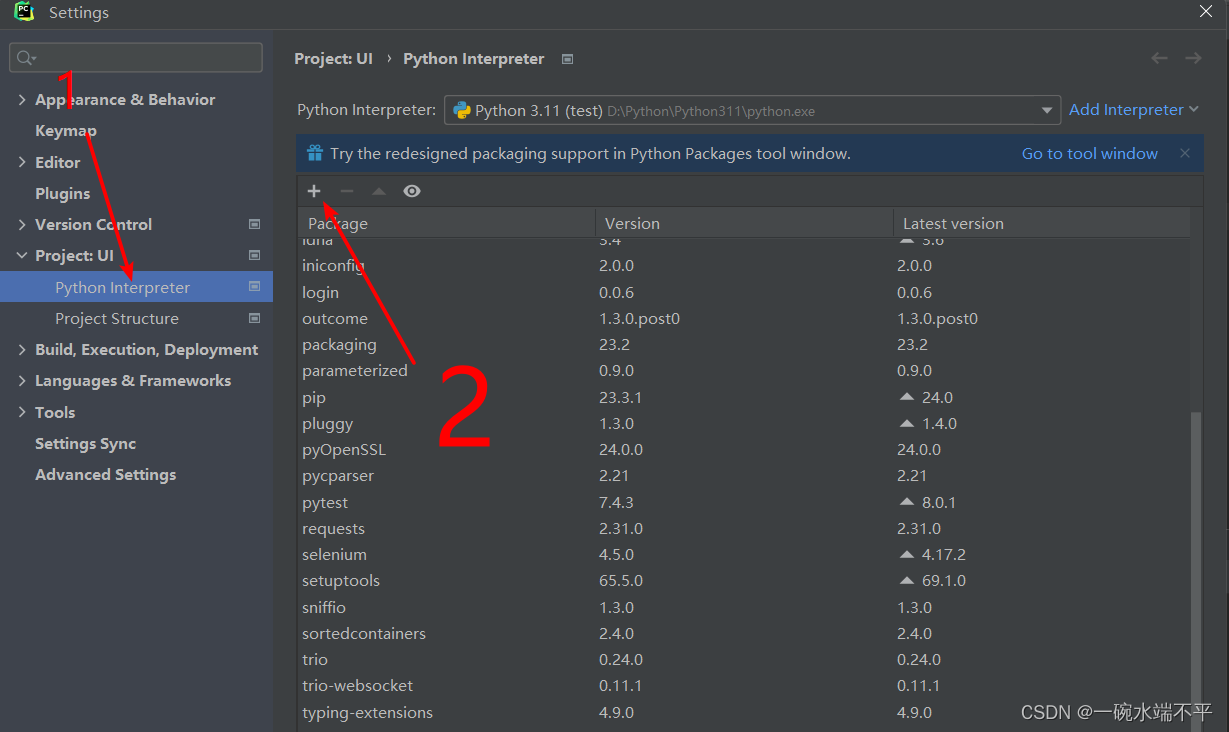Click the back navigation arrow

coord(1159,58)
